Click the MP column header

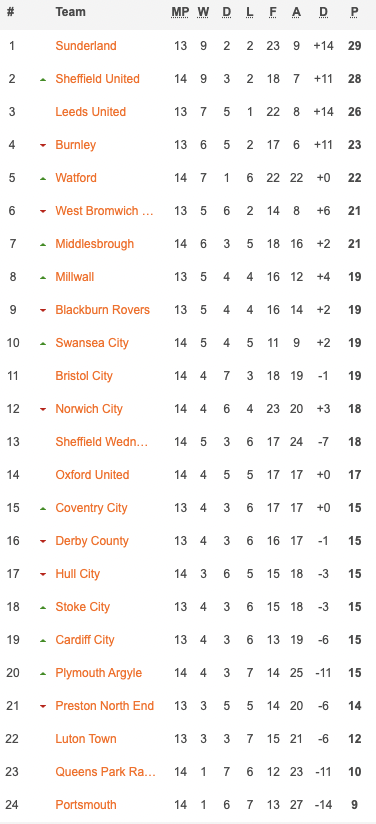tap(180, 12)
